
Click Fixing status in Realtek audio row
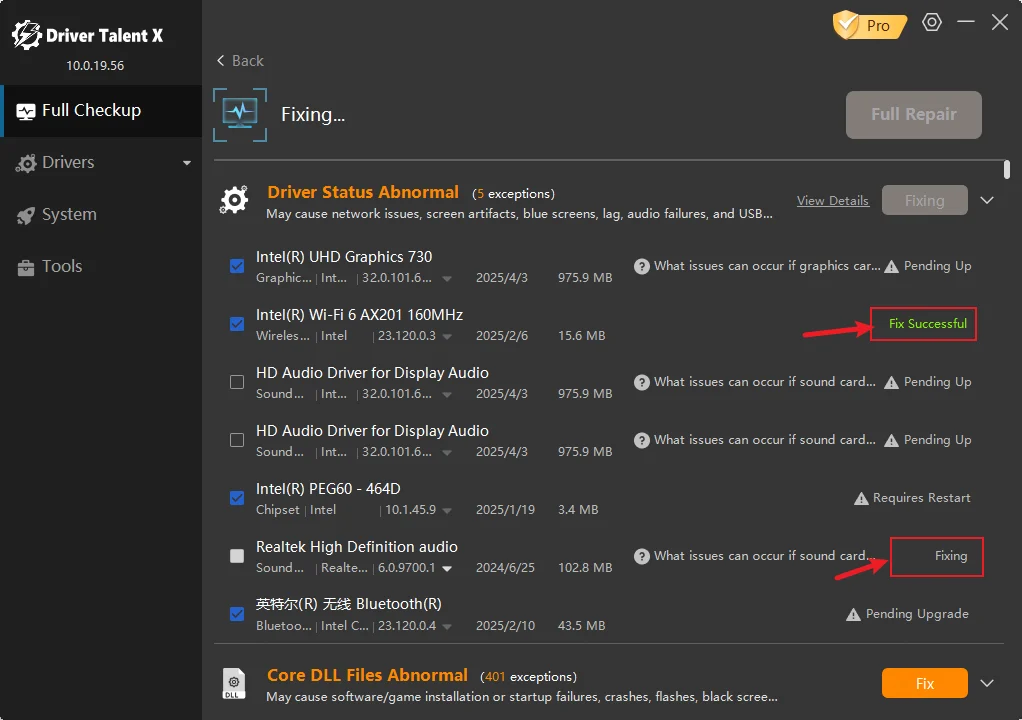pyautogui.click(x=951, y=556)
